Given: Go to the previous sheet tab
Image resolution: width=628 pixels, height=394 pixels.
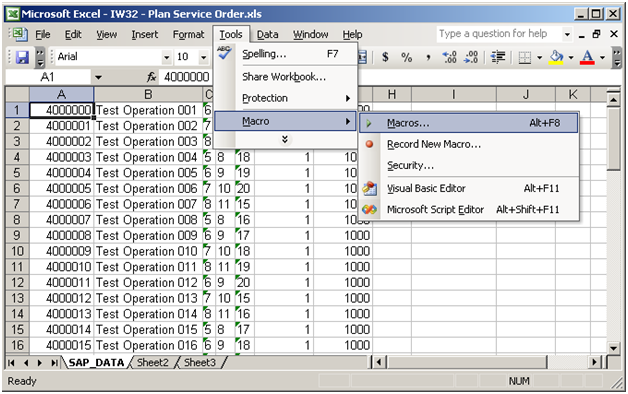Looking at the screenshot, I should [x=26, y=363].
